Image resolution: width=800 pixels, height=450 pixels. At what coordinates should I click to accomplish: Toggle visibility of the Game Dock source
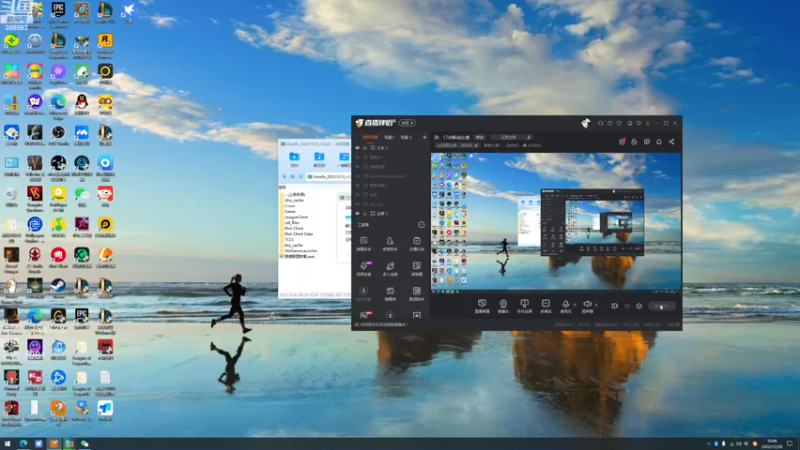pyautogui.click(x=357, y=176)
